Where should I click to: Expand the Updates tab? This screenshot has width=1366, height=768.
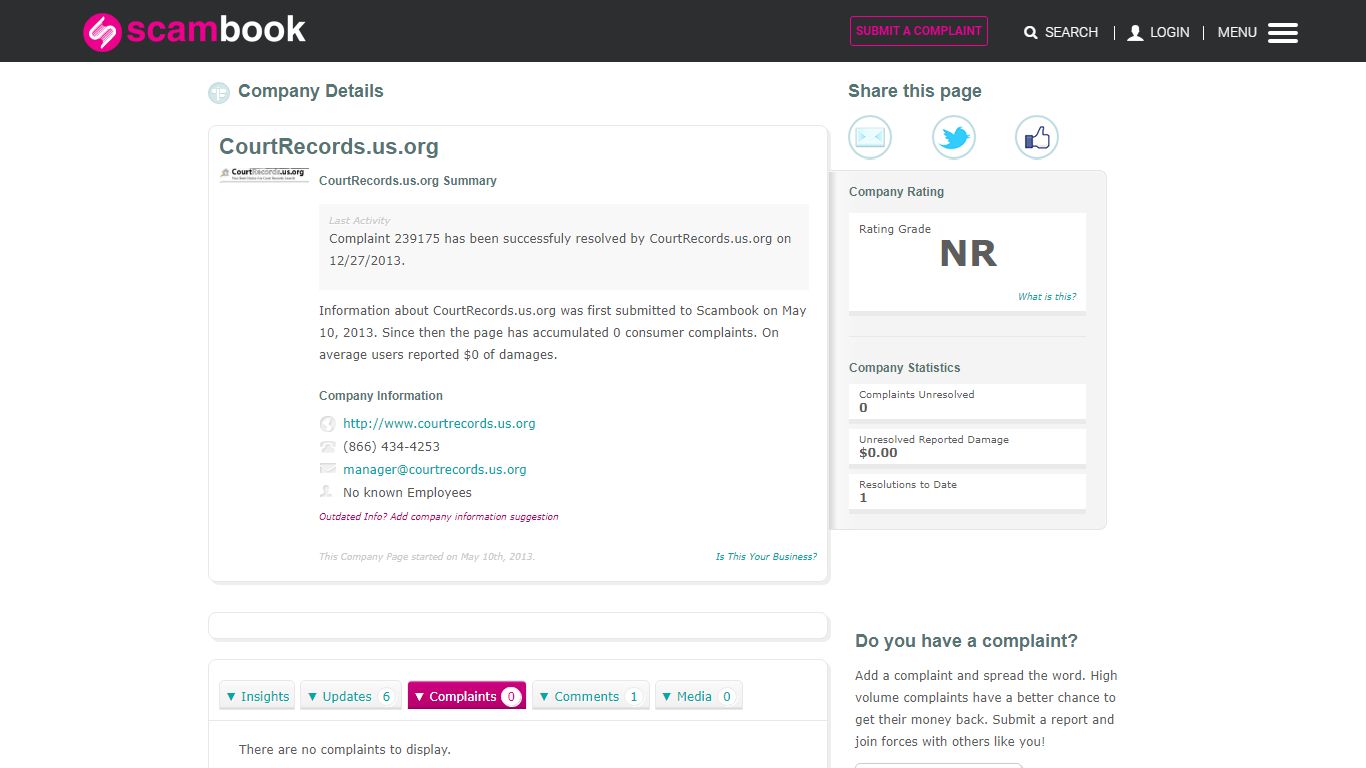[351, 696]
